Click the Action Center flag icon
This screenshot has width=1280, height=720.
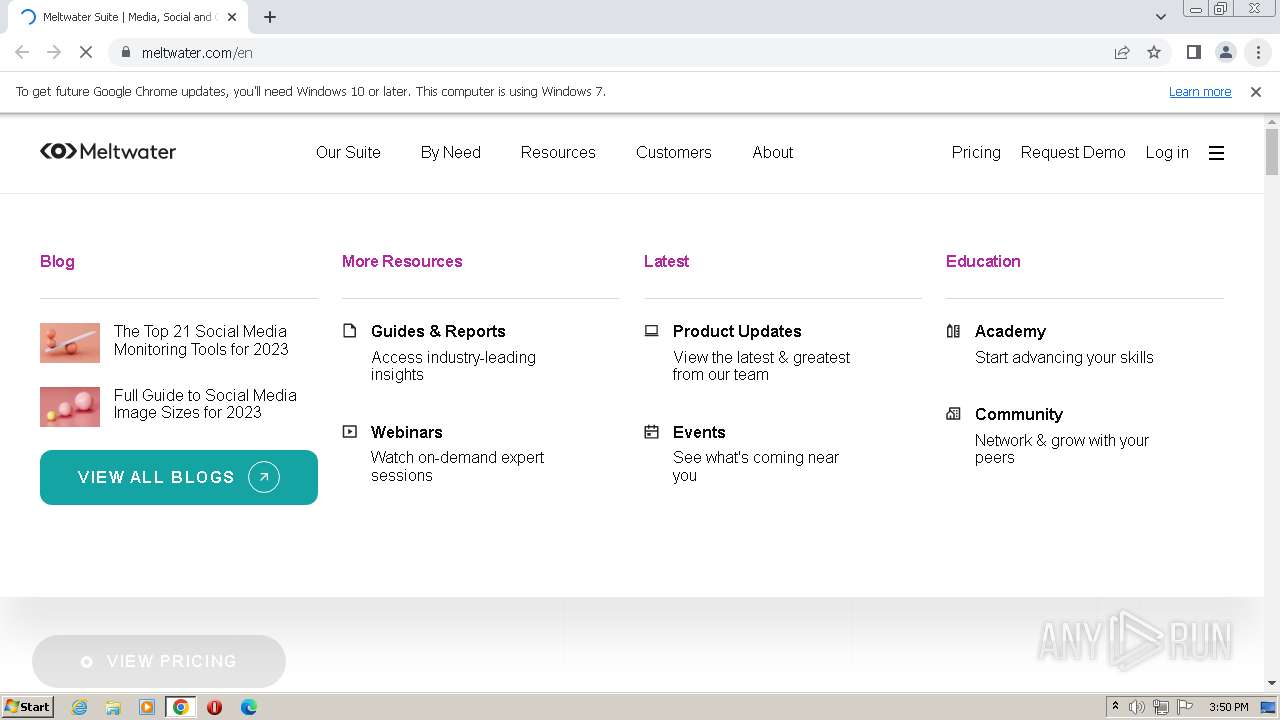pos(1185,707)
